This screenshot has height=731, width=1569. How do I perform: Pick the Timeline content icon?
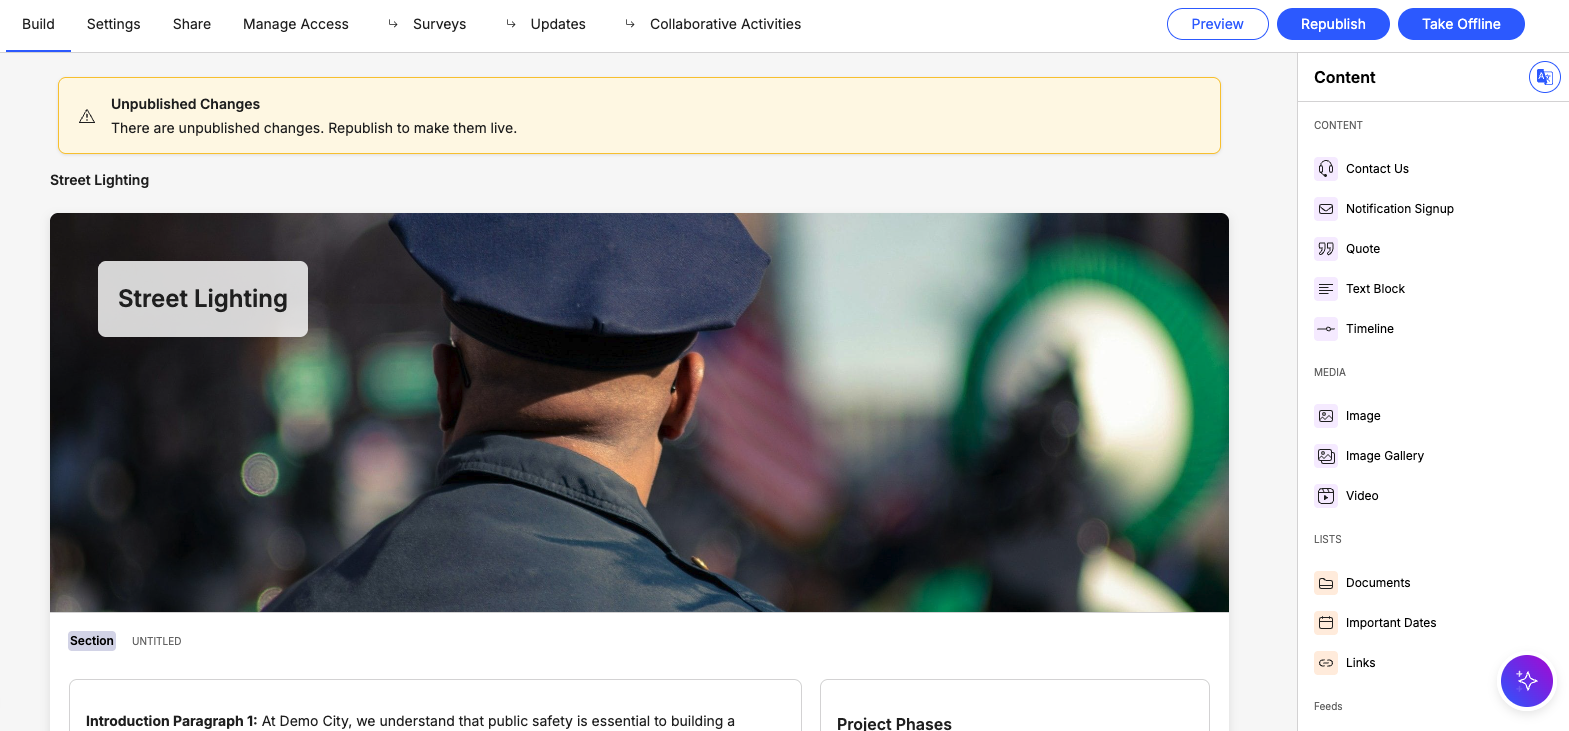pyautogui.click(x=1325, y=329)
